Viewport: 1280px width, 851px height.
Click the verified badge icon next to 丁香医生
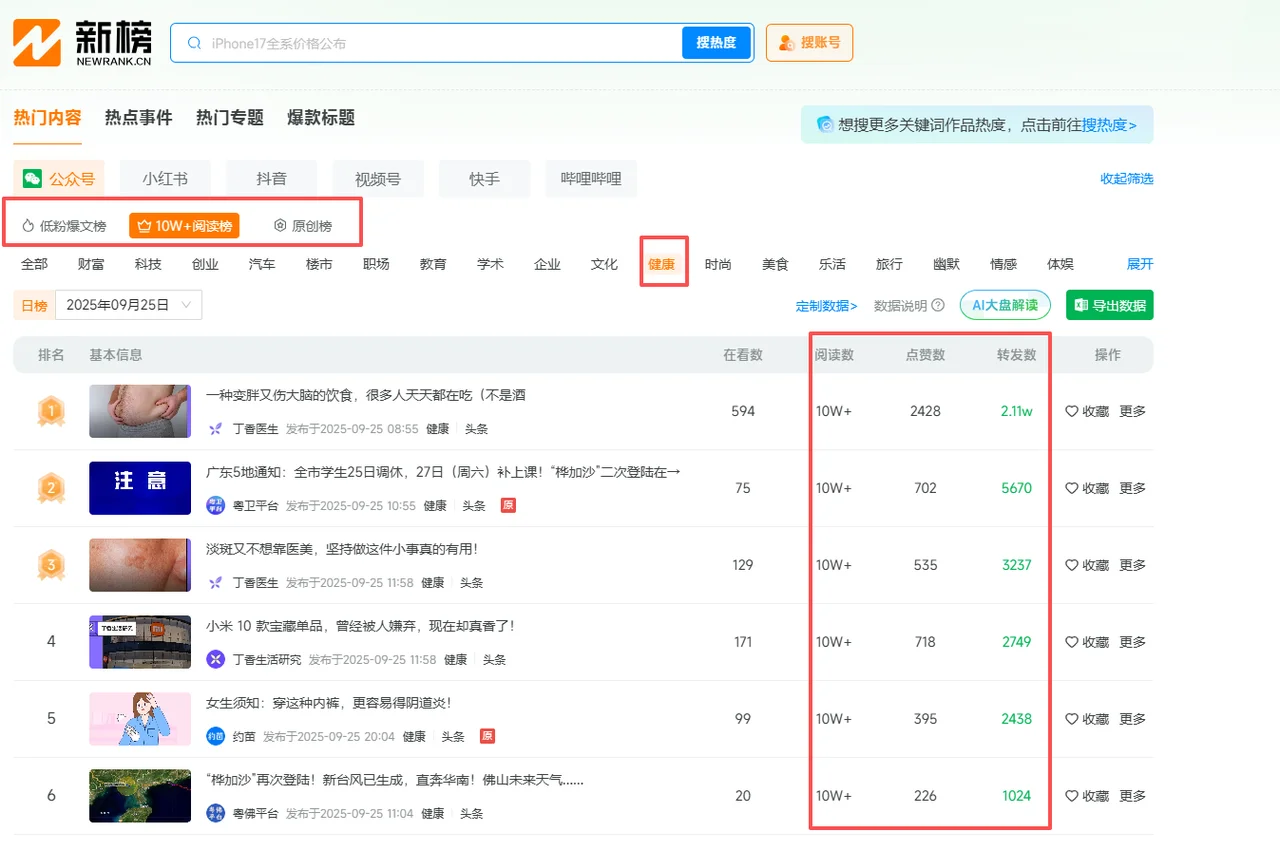(x=216, y=428)
